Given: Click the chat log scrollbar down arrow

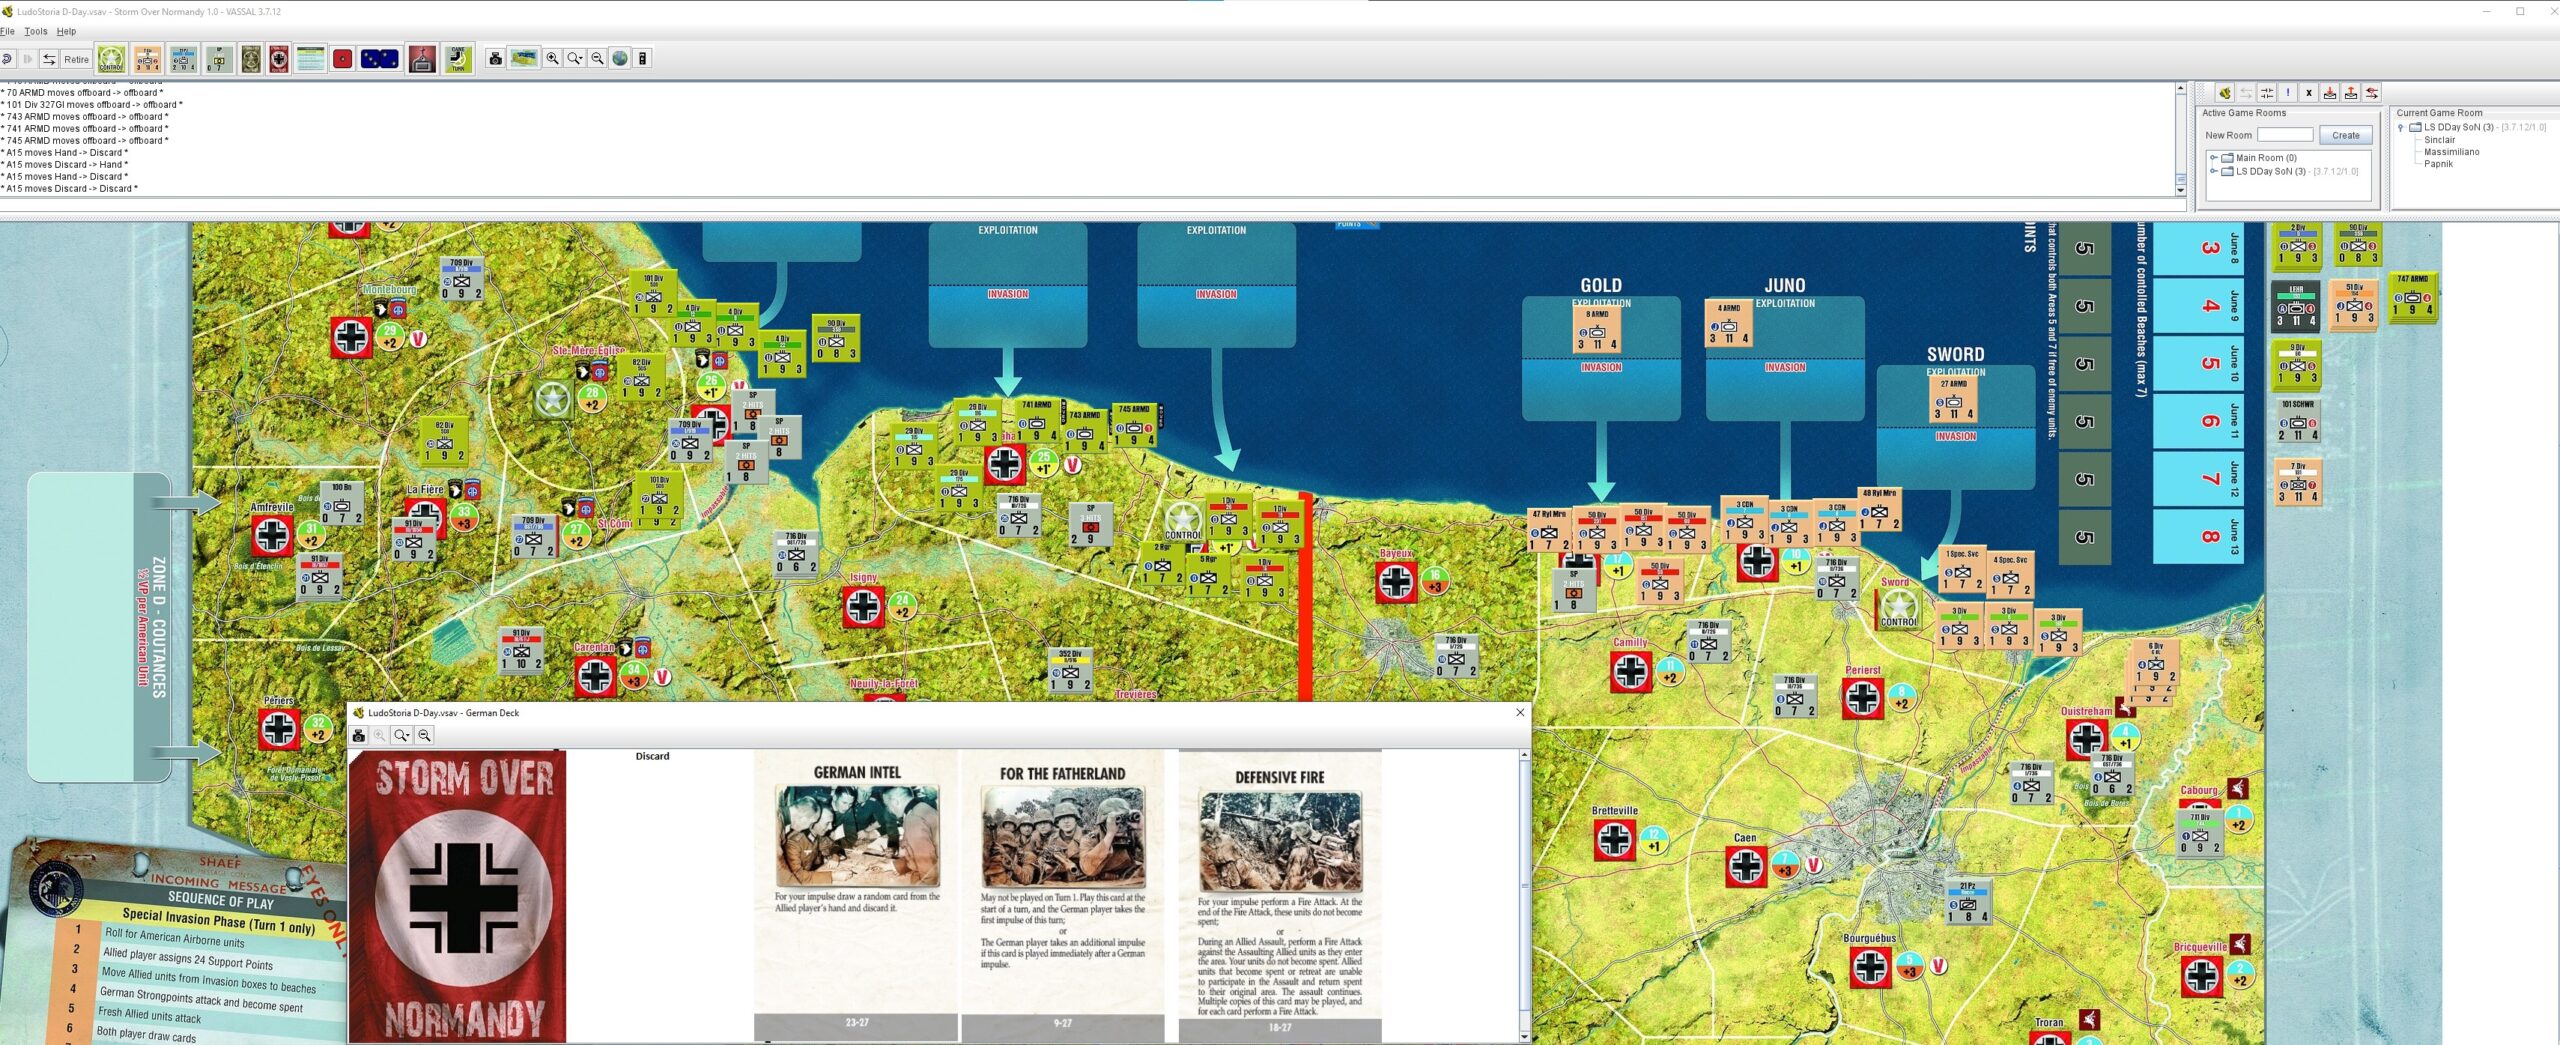Looking at the screenshot, I should point(2181,190).
